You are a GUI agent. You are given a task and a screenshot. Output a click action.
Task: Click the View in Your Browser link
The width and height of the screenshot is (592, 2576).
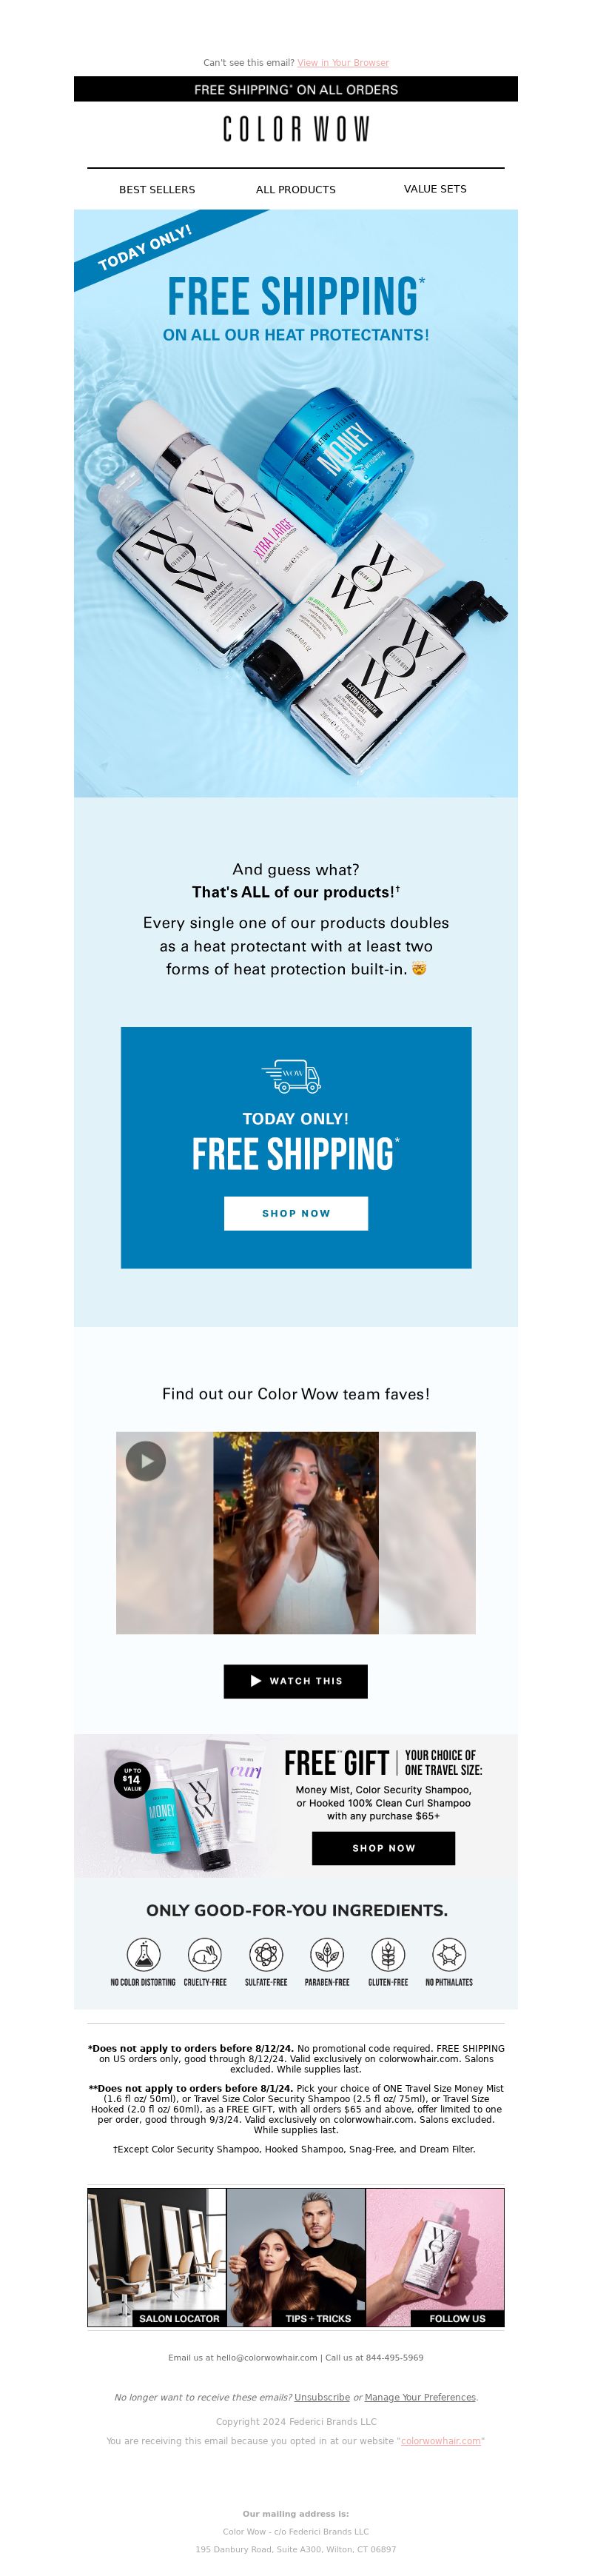pos(343,63)
